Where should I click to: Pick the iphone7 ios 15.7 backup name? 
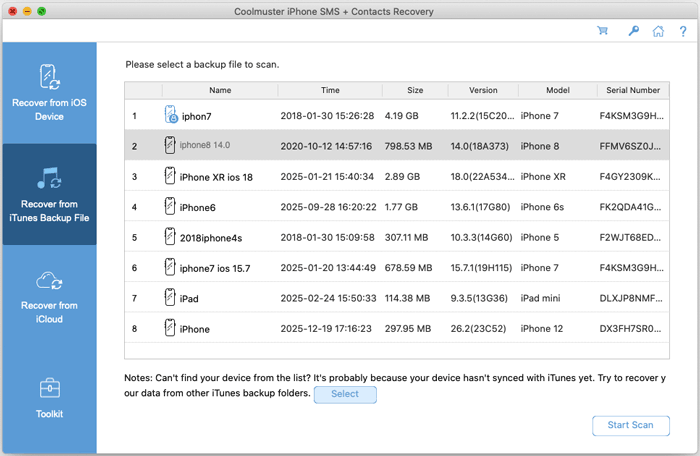pos(215,268)
